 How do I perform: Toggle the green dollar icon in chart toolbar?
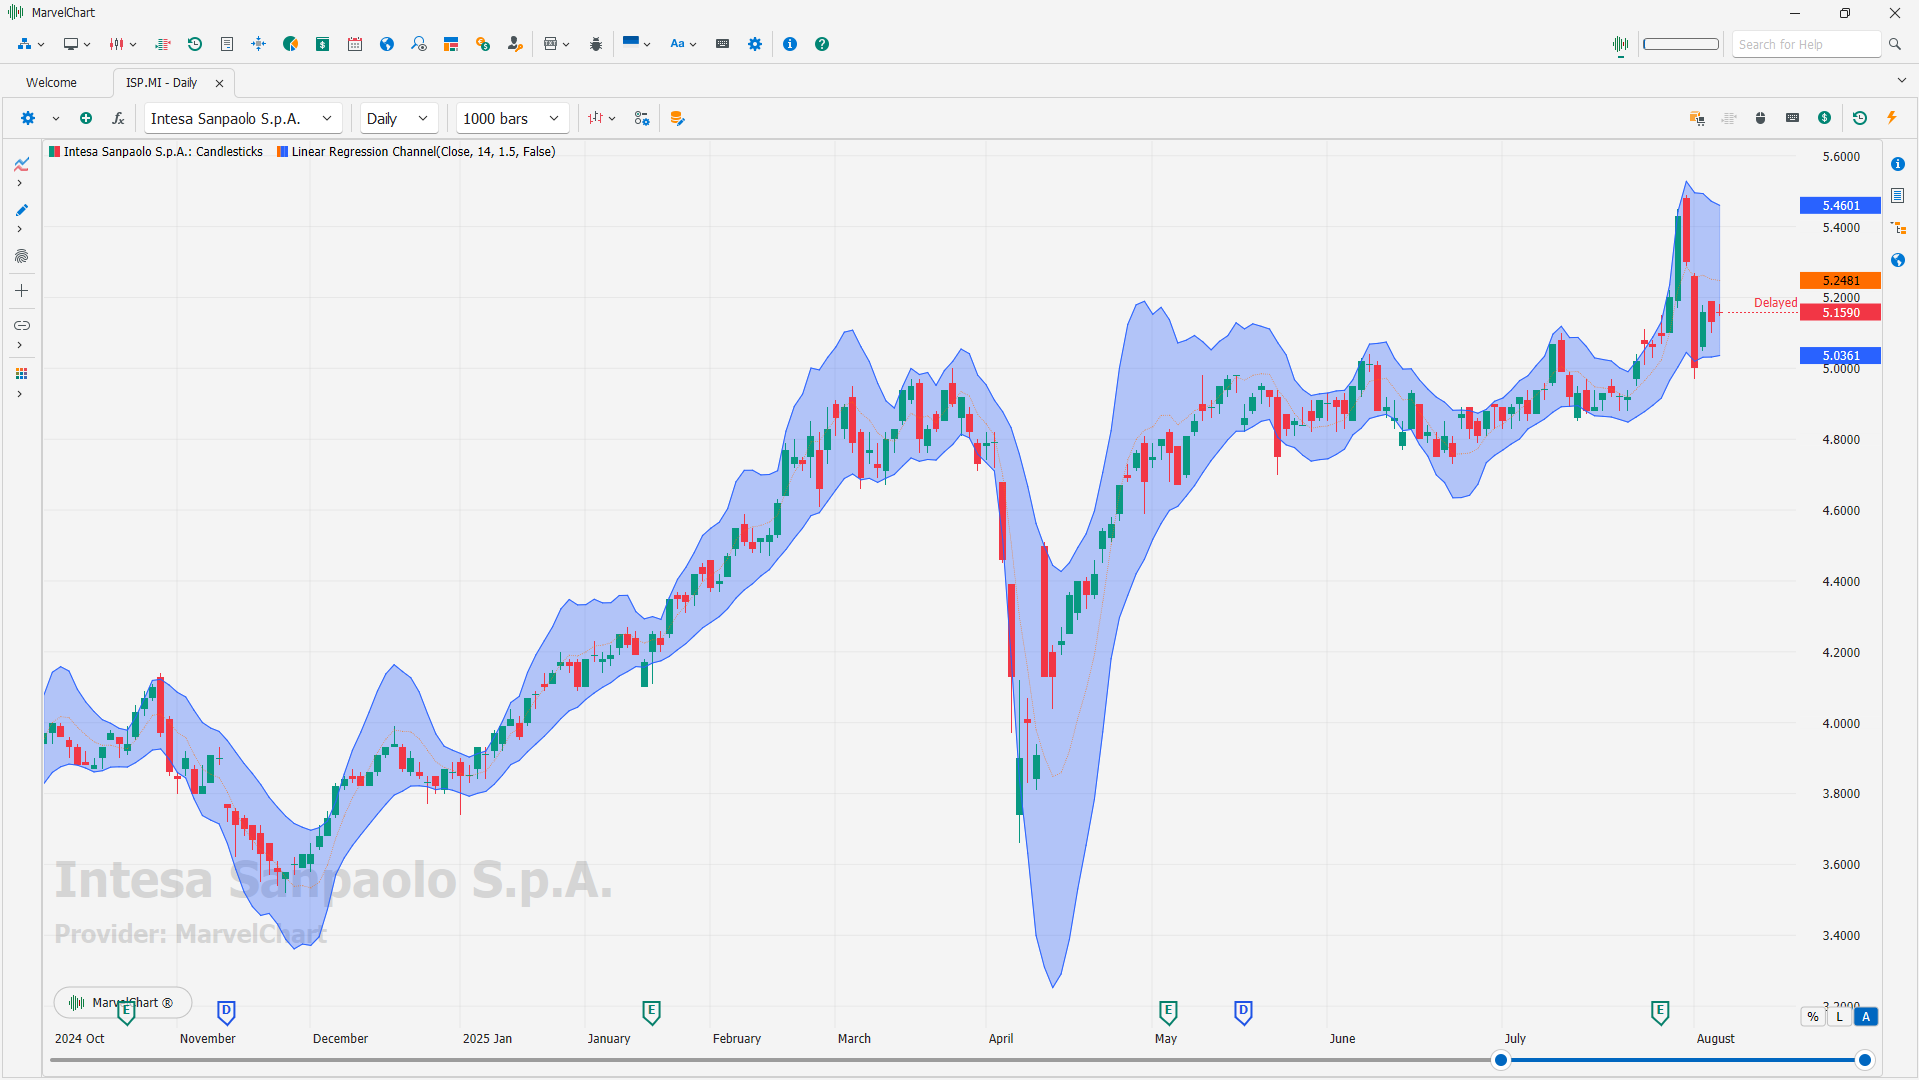click(1825, 118)
